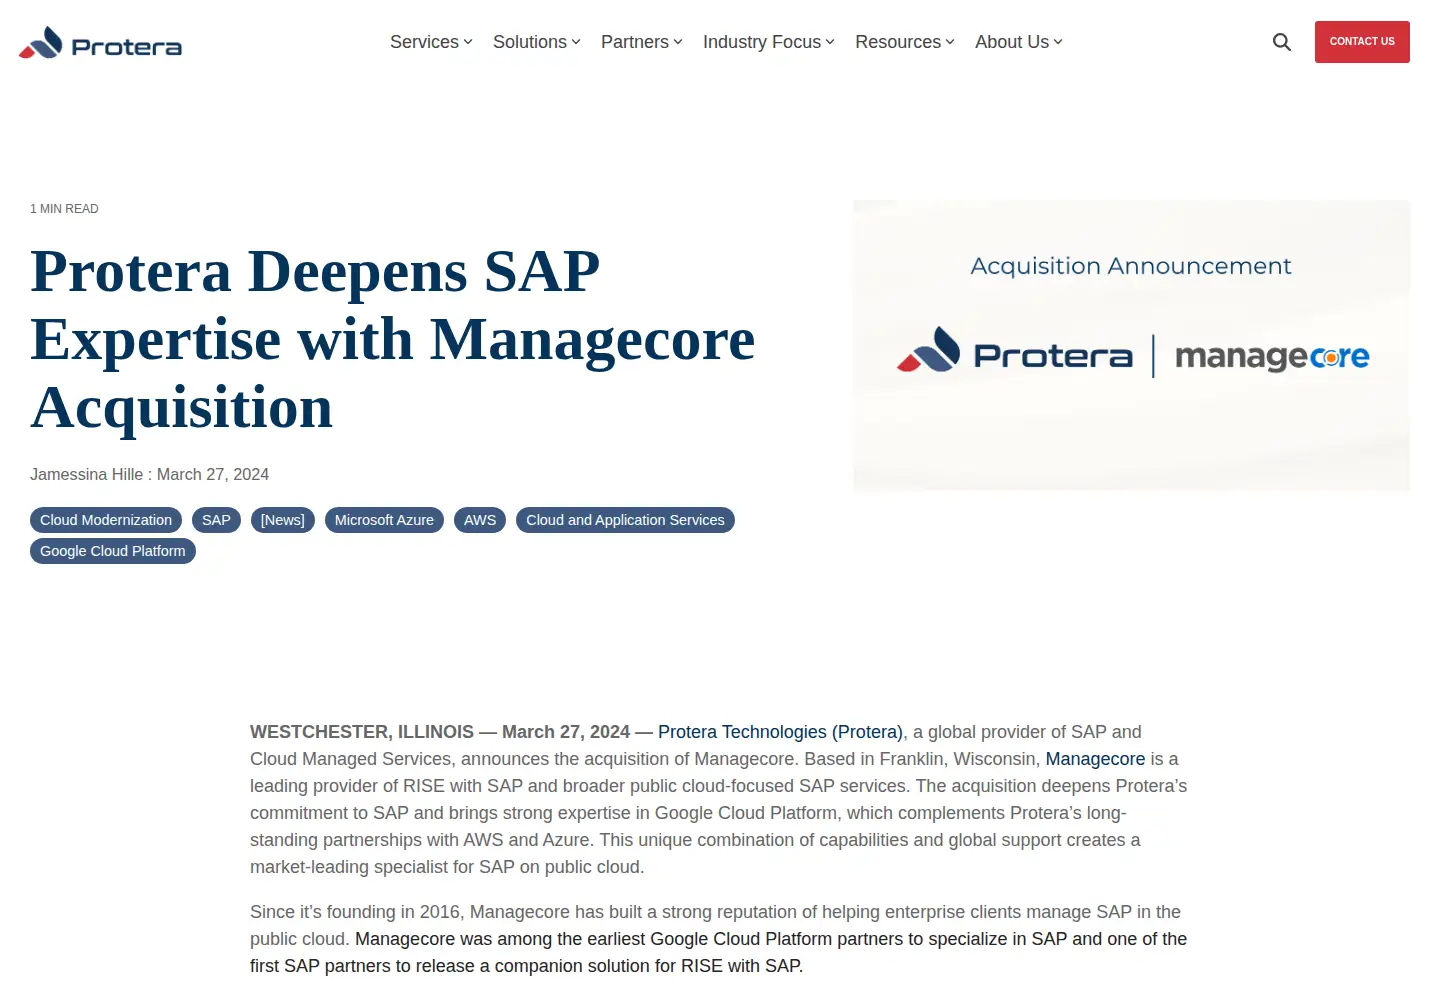This screenshot has width=1440, height=1000.
Task: Click the AWS tag pill
Action: pos(480,520)
